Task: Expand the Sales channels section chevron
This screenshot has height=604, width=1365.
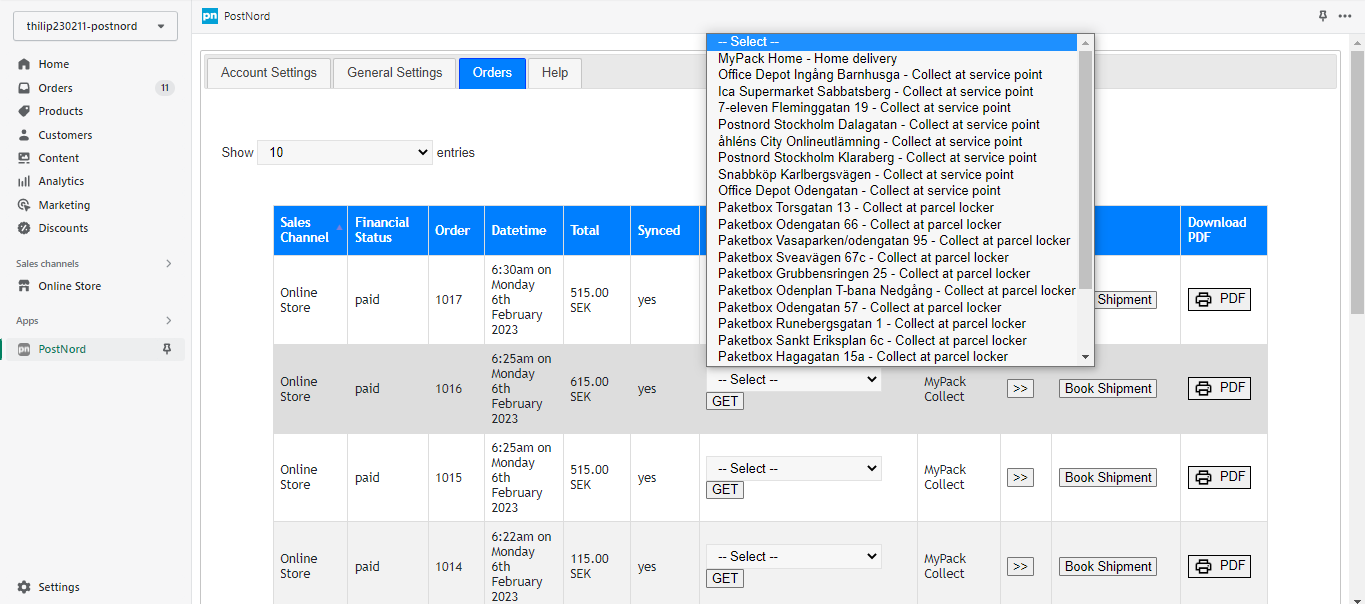Action: 169,263
